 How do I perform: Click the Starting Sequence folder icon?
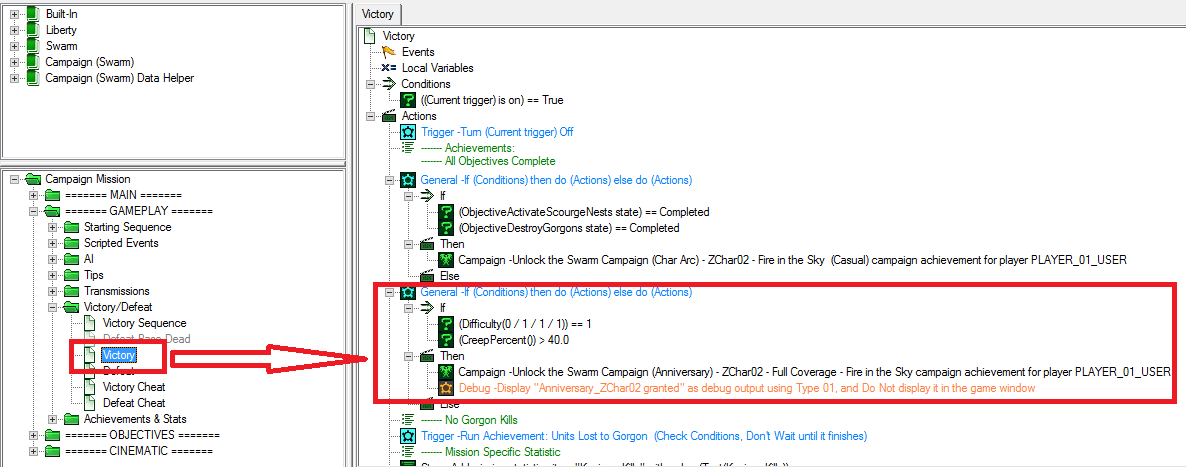click(72, 227)
